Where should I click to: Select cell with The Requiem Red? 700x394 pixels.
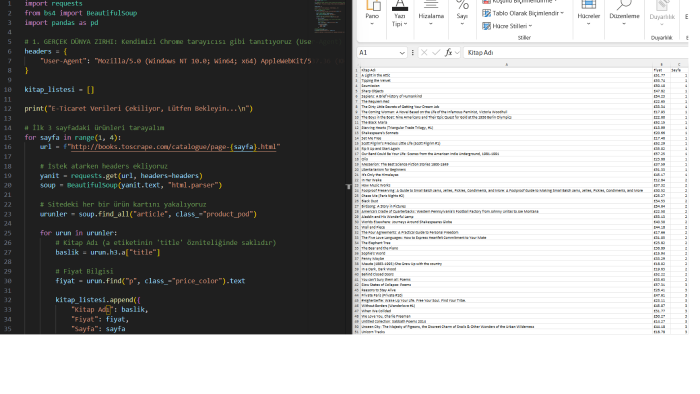506,101
